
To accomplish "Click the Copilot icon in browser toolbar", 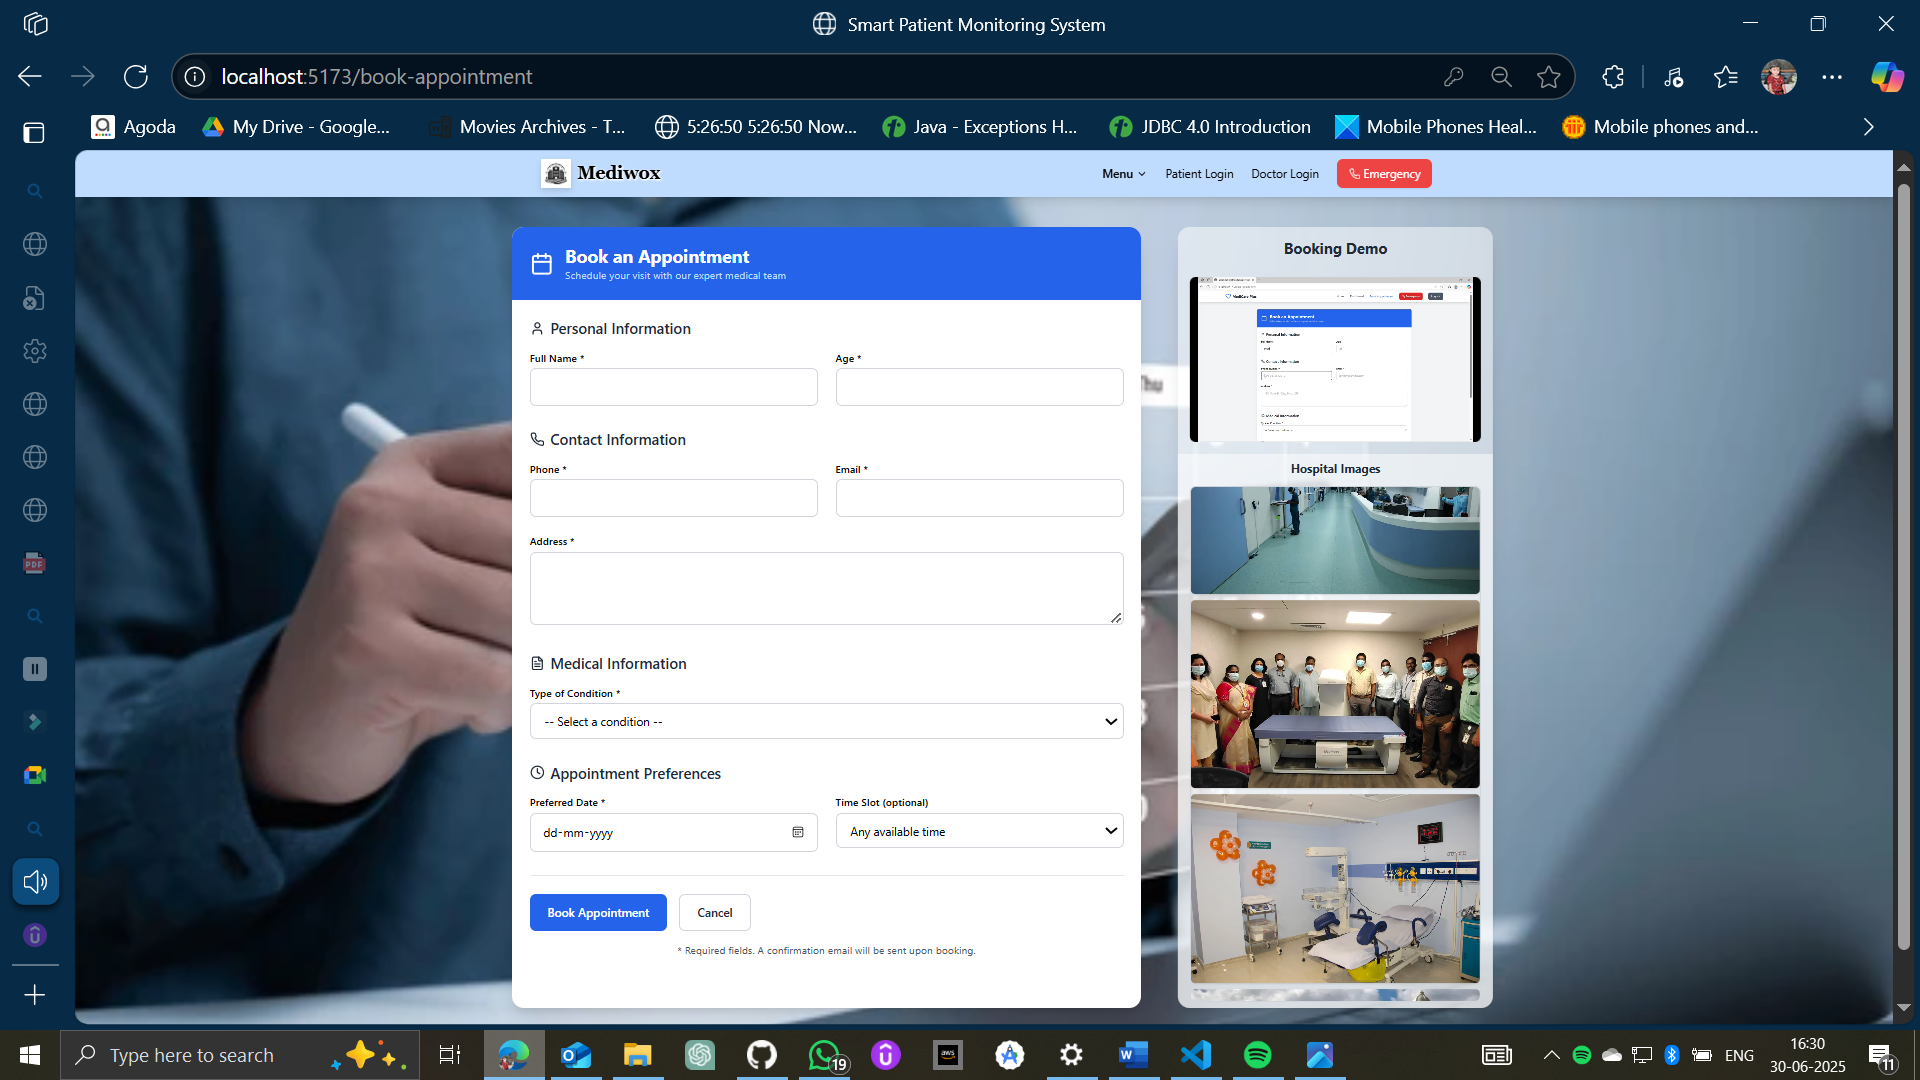I will (1887, 76).
